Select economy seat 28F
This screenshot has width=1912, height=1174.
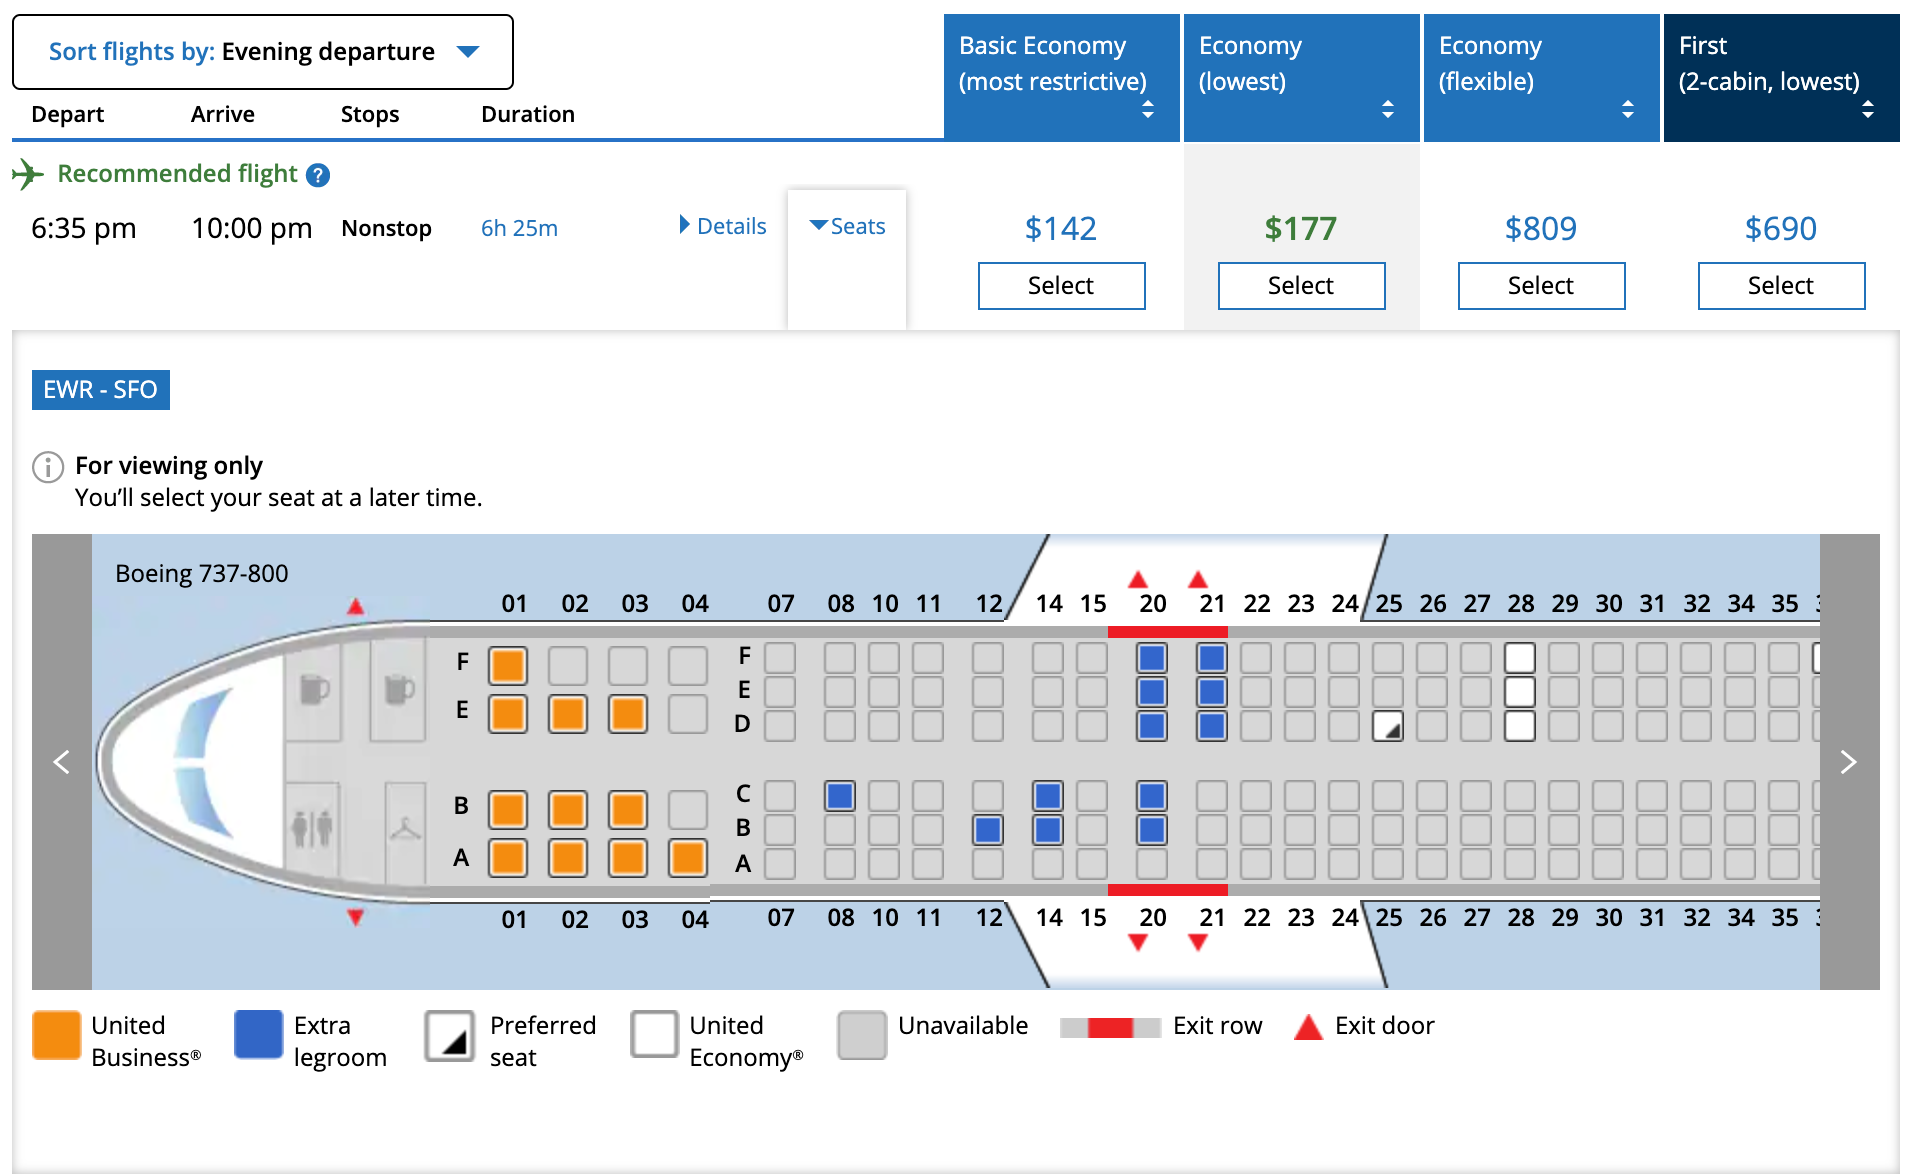tap(1519, 658)
